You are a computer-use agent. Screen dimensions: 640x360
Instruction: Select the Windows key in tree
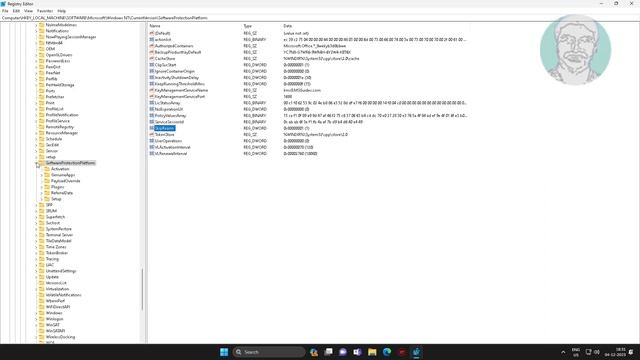tap(54, 313)
